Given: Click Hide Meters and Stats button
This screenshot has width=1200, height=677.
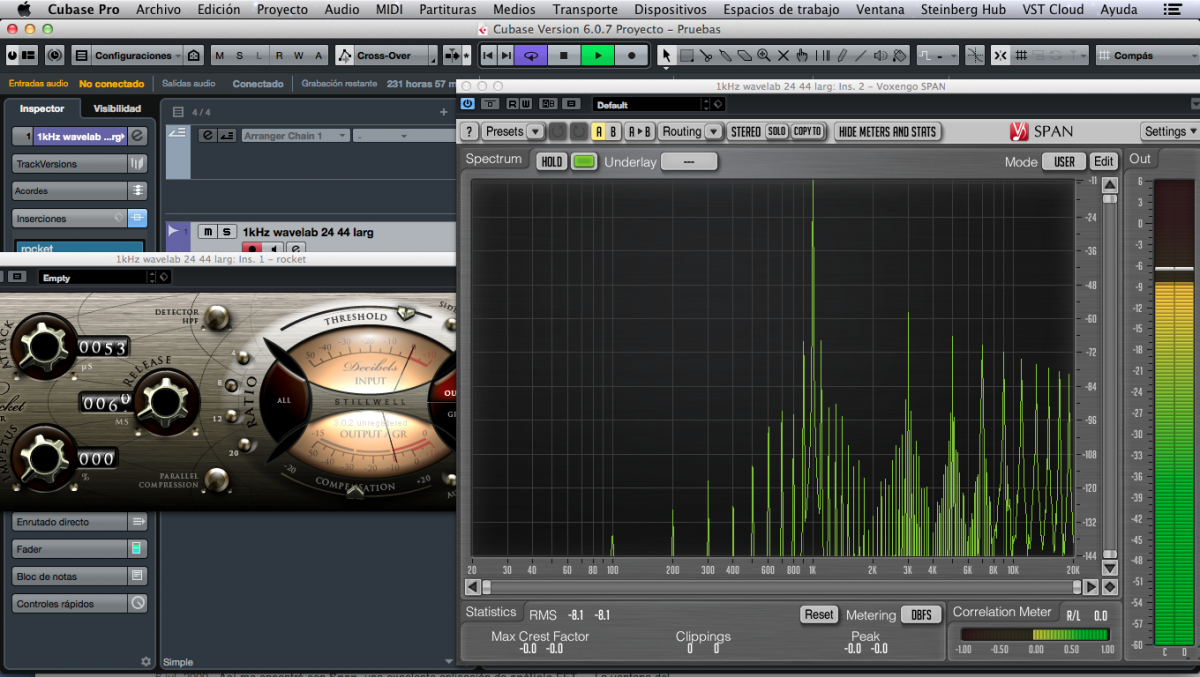Looking at the screenshot, I should click(887, 132).
